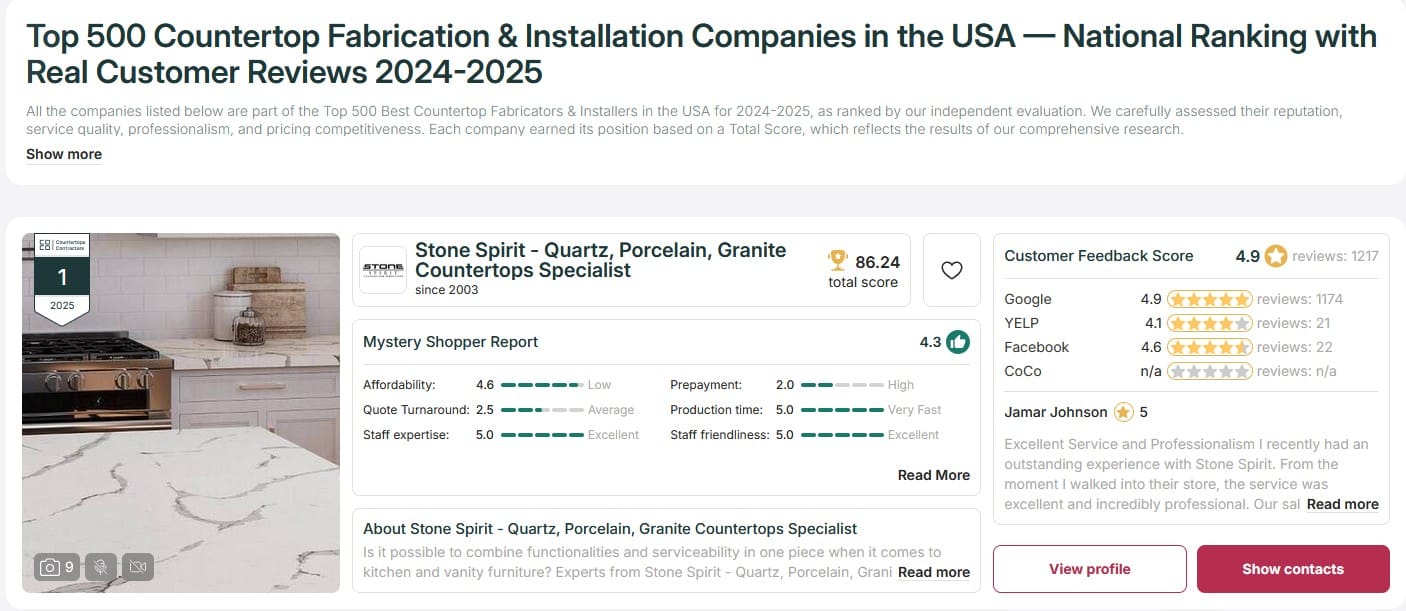Screen dimensions: 1406x611
Task: Click the Facebook reviews: 22 count
Action: (x=1295, y=347)
